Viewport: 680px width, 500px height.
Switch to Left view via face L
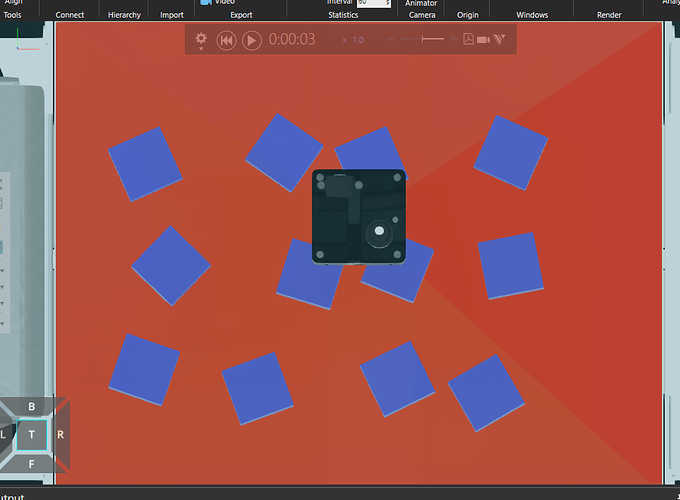3,435
